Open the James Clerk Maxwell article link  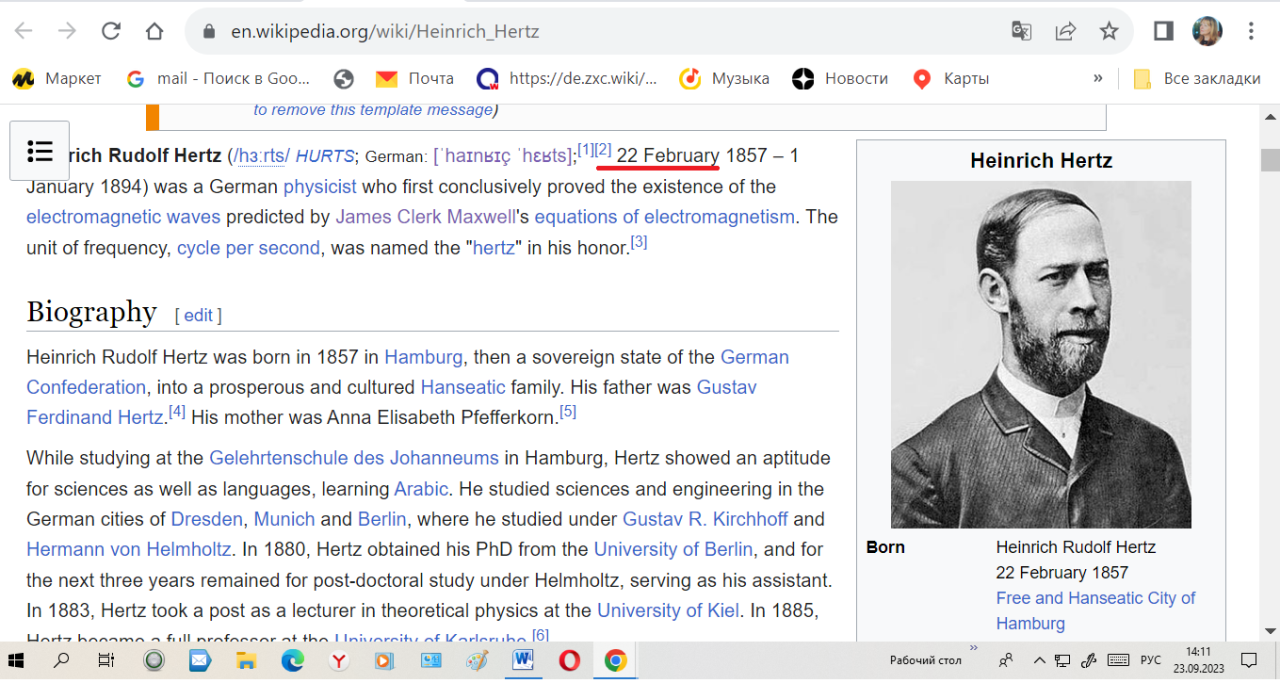425,217
